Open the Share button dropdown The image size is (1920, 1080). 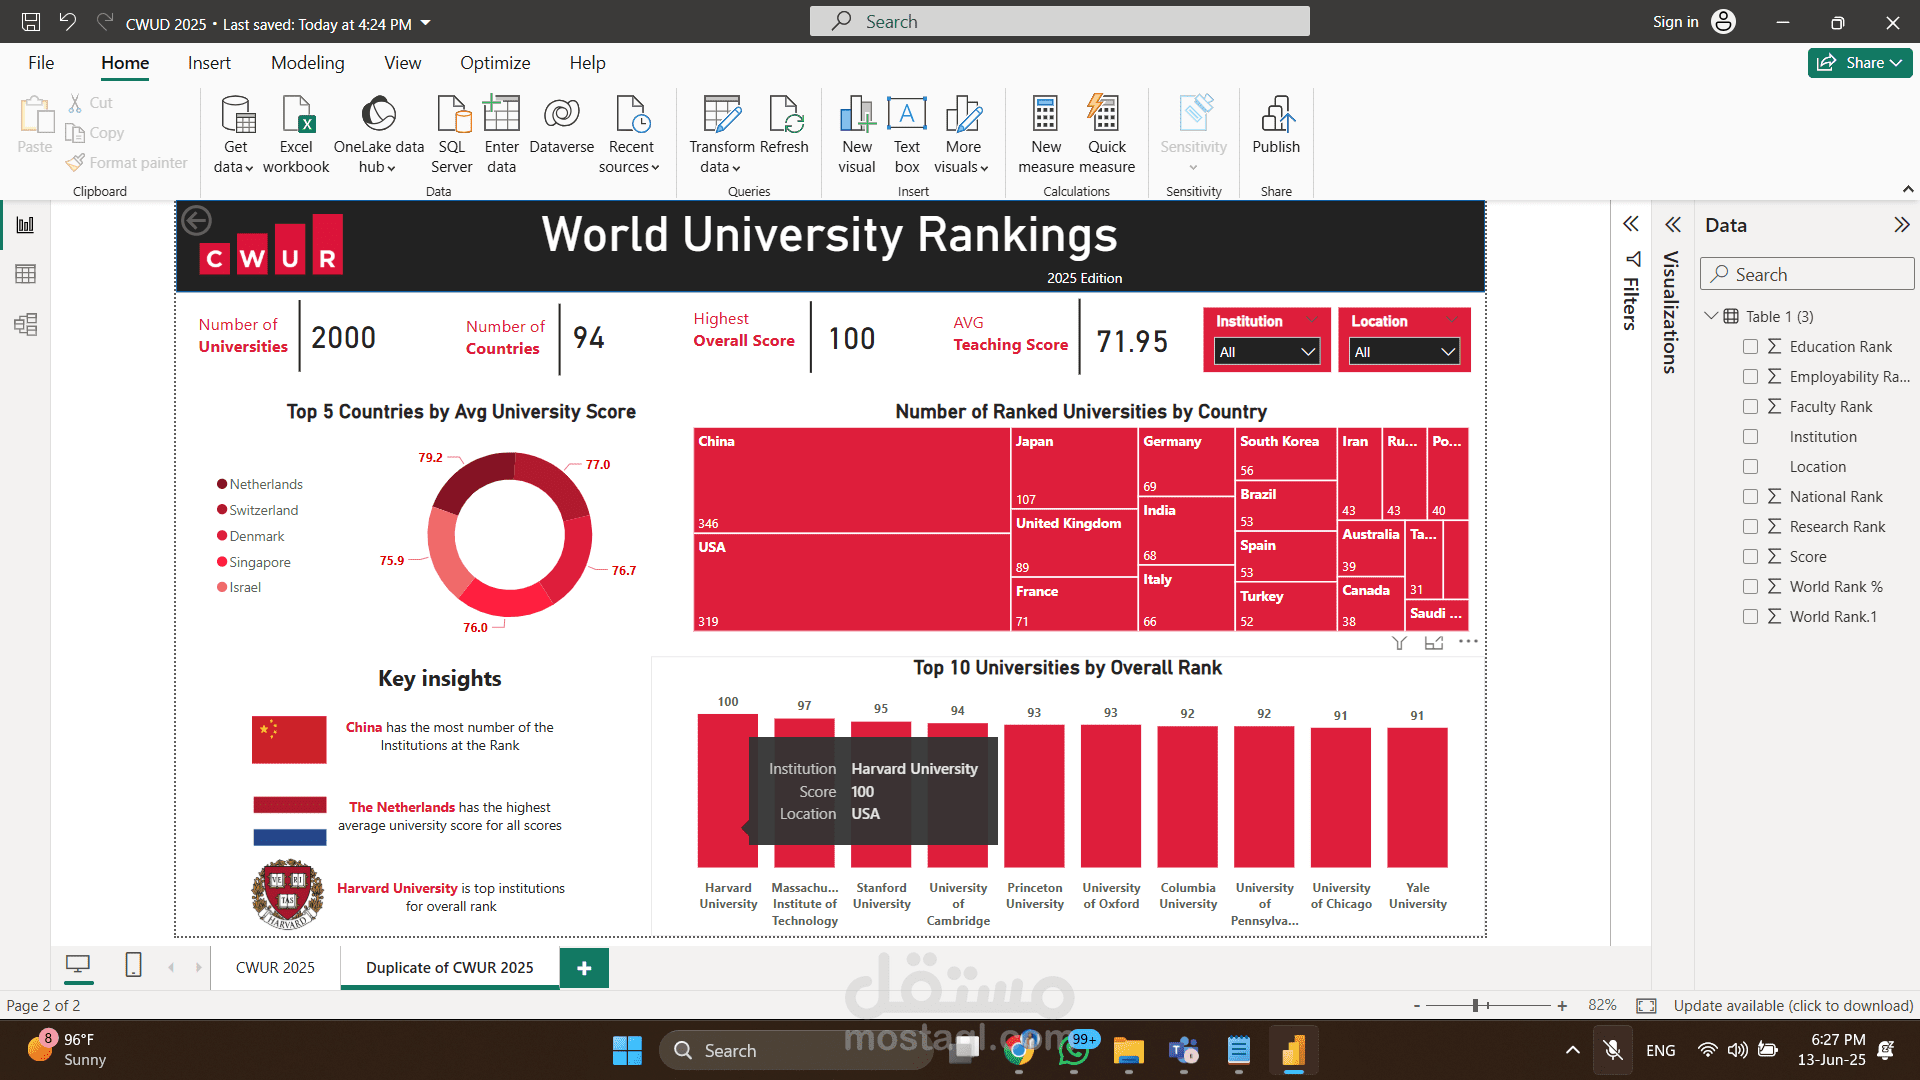point(1860,62)
